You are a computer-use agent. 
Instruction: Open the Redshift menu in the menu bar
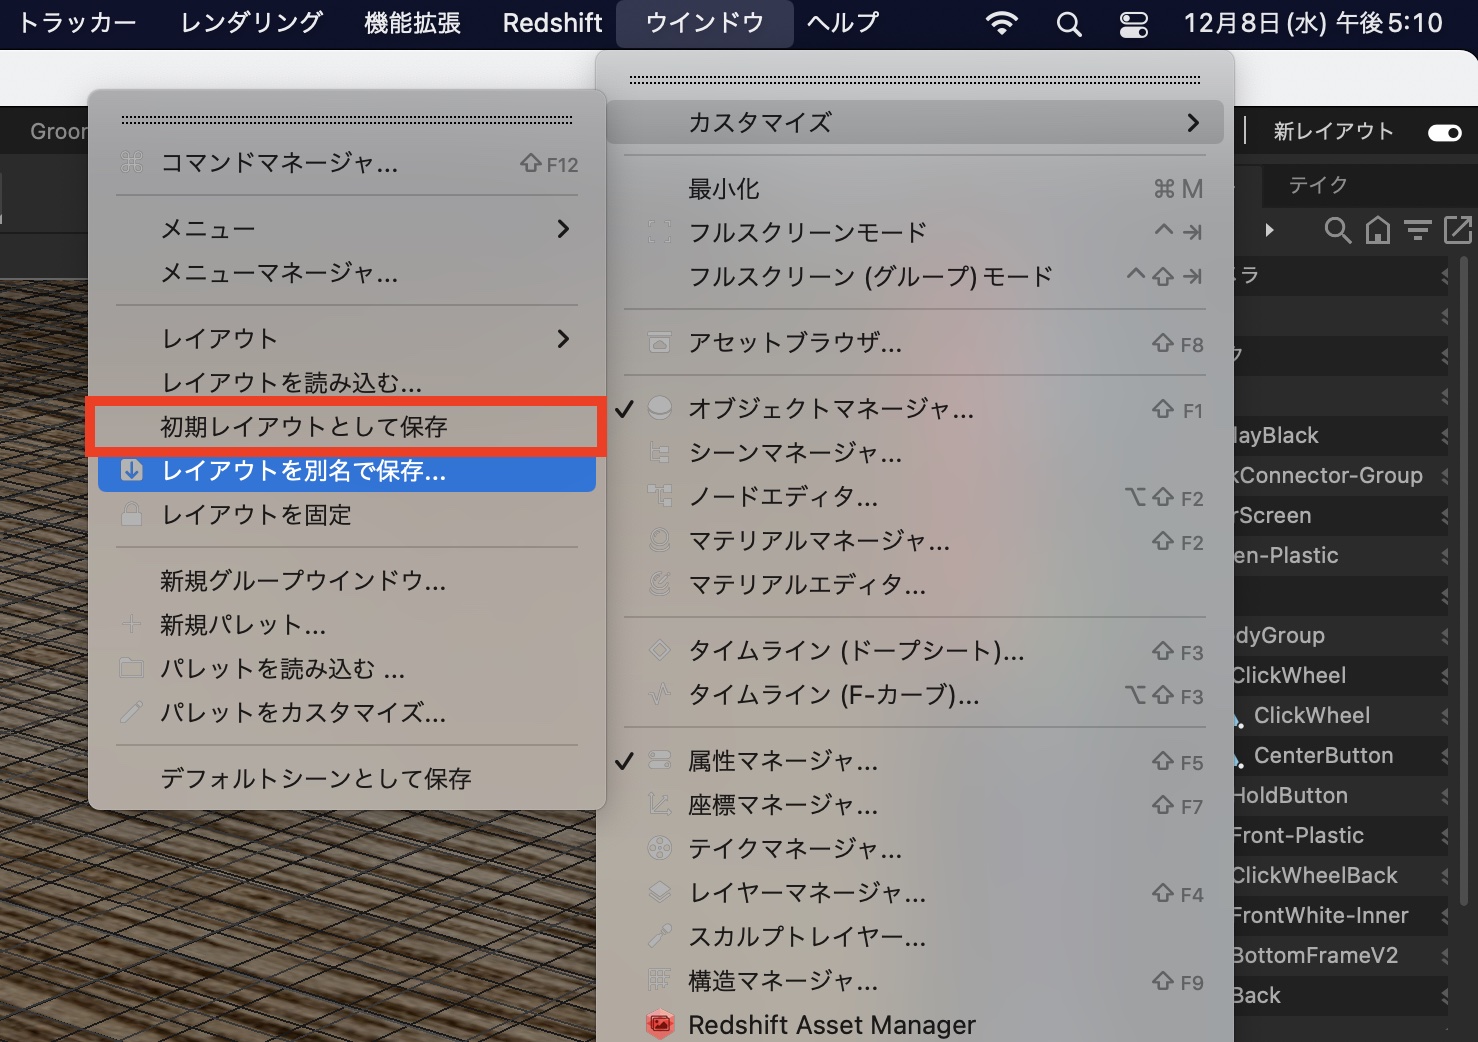pyautogui.click(x=552, y=23)
